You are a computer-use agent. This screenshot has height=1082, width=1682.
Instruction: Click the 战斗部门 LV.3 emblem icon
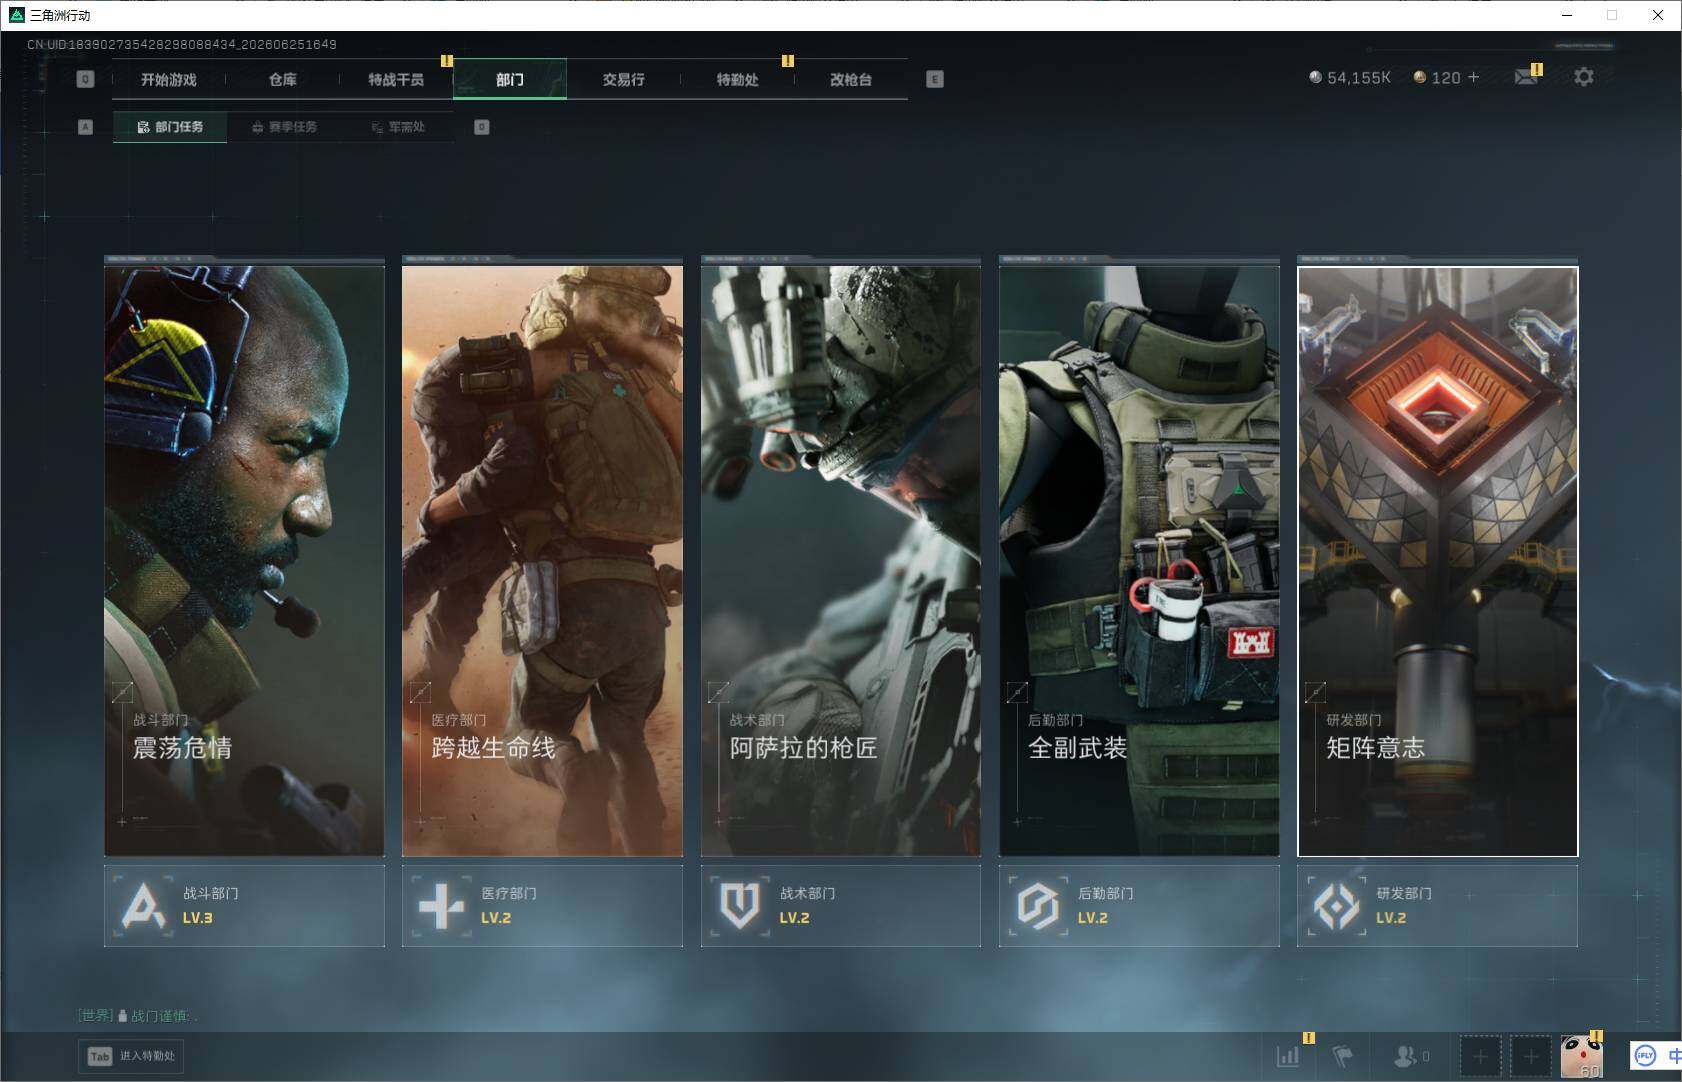tap(143, 906)
